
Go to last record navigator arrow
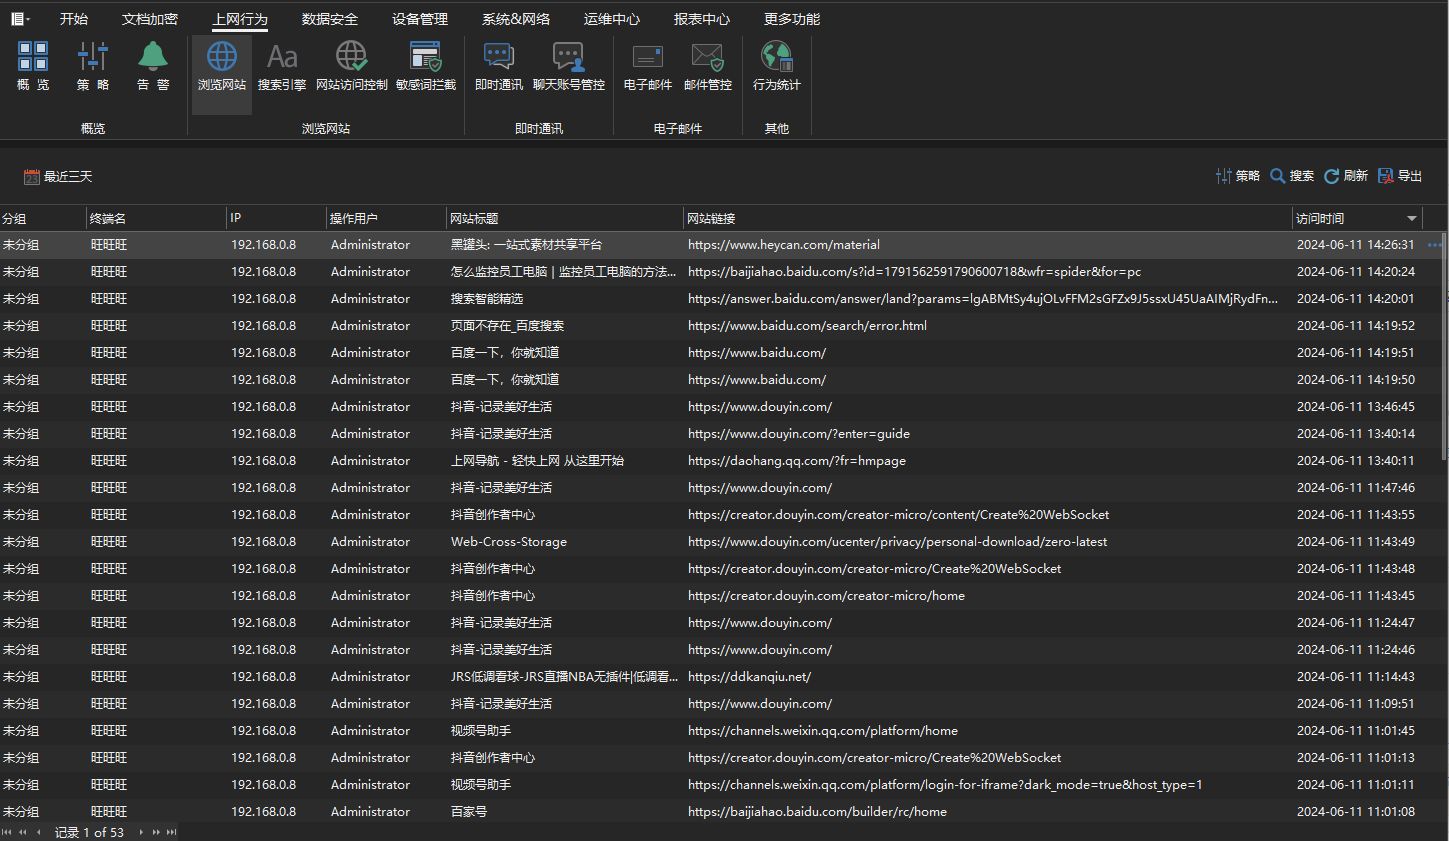[171, 832]
